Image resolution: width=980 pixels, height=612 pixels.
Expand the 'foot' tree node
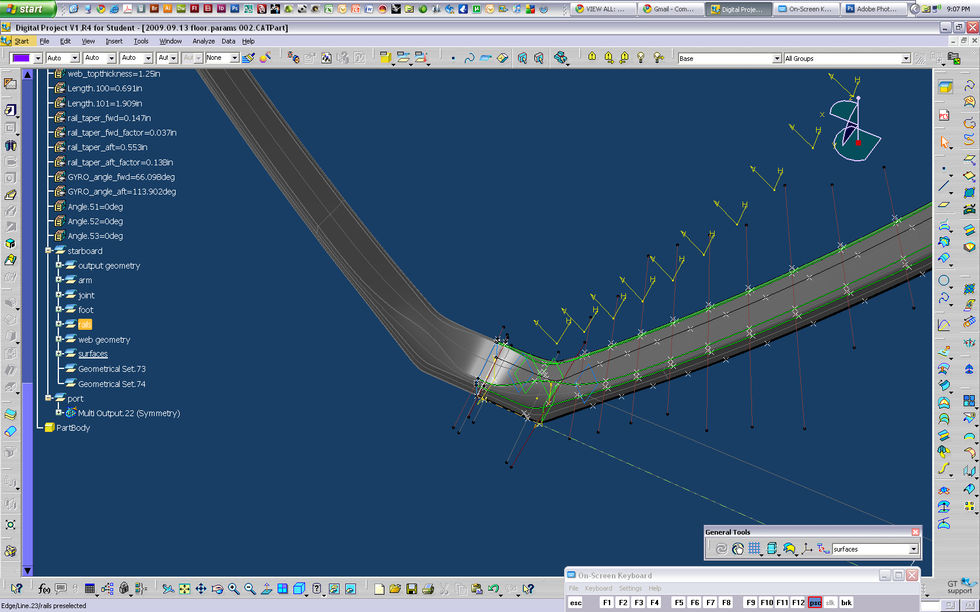tap(59, 309)
